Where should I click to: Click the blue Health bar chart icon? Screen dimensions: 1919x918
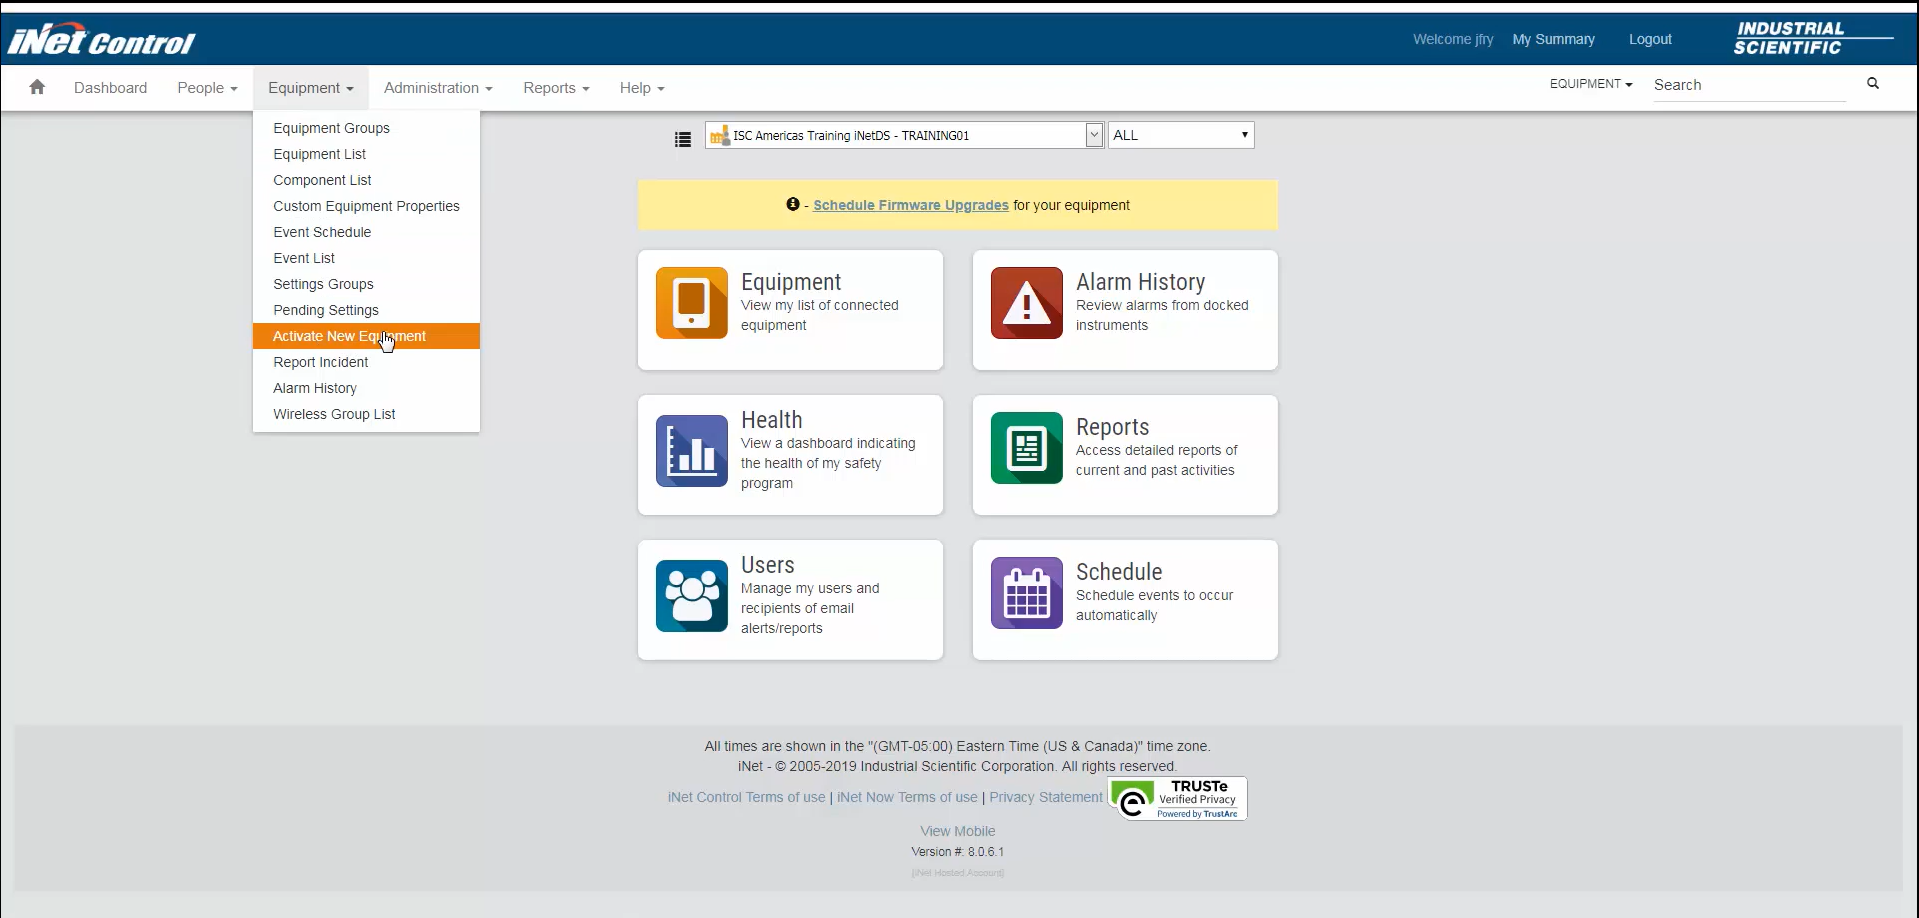(691, 451)
